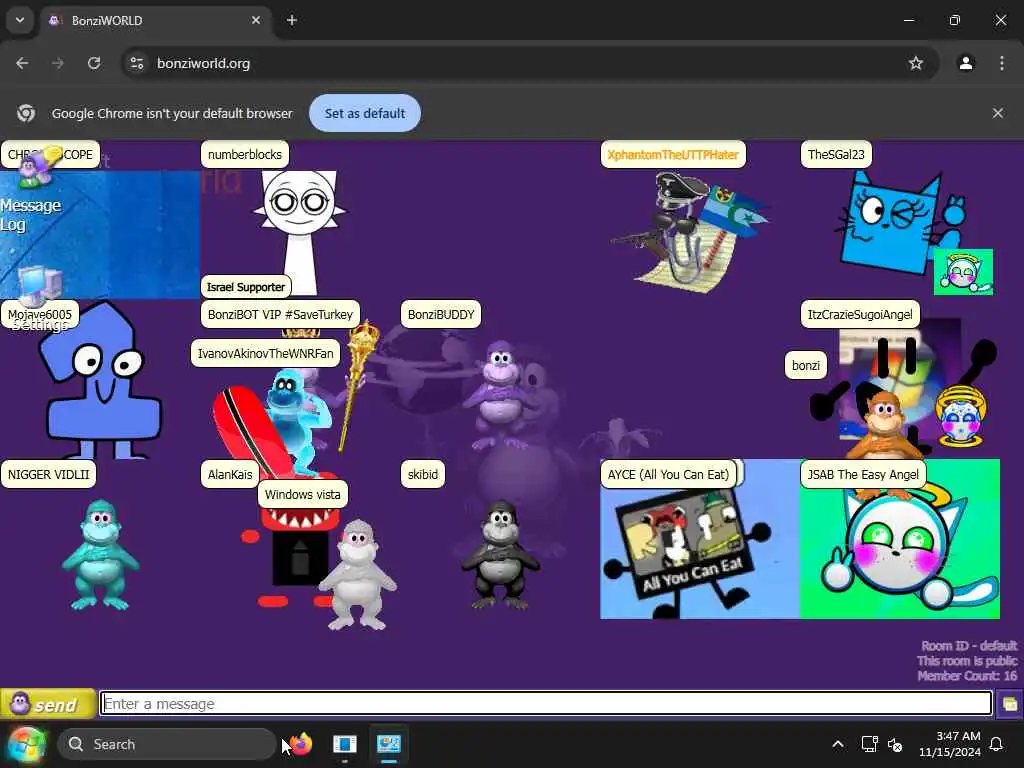The width and height of the screenshot is (1024, 768).
Task: Click the yellow icon right of message box
Action: [1010, 704]
